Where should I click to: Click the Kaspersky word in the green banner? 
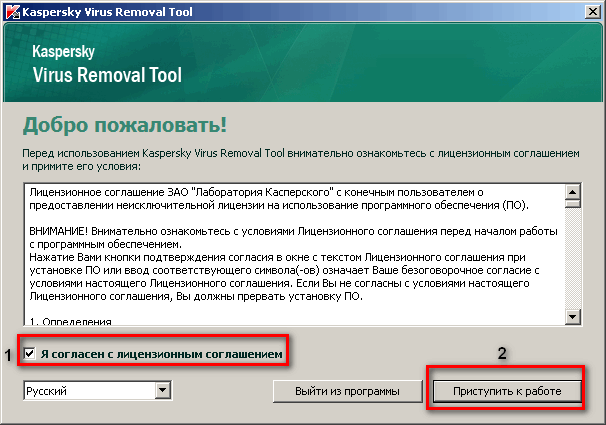point(63,51)
